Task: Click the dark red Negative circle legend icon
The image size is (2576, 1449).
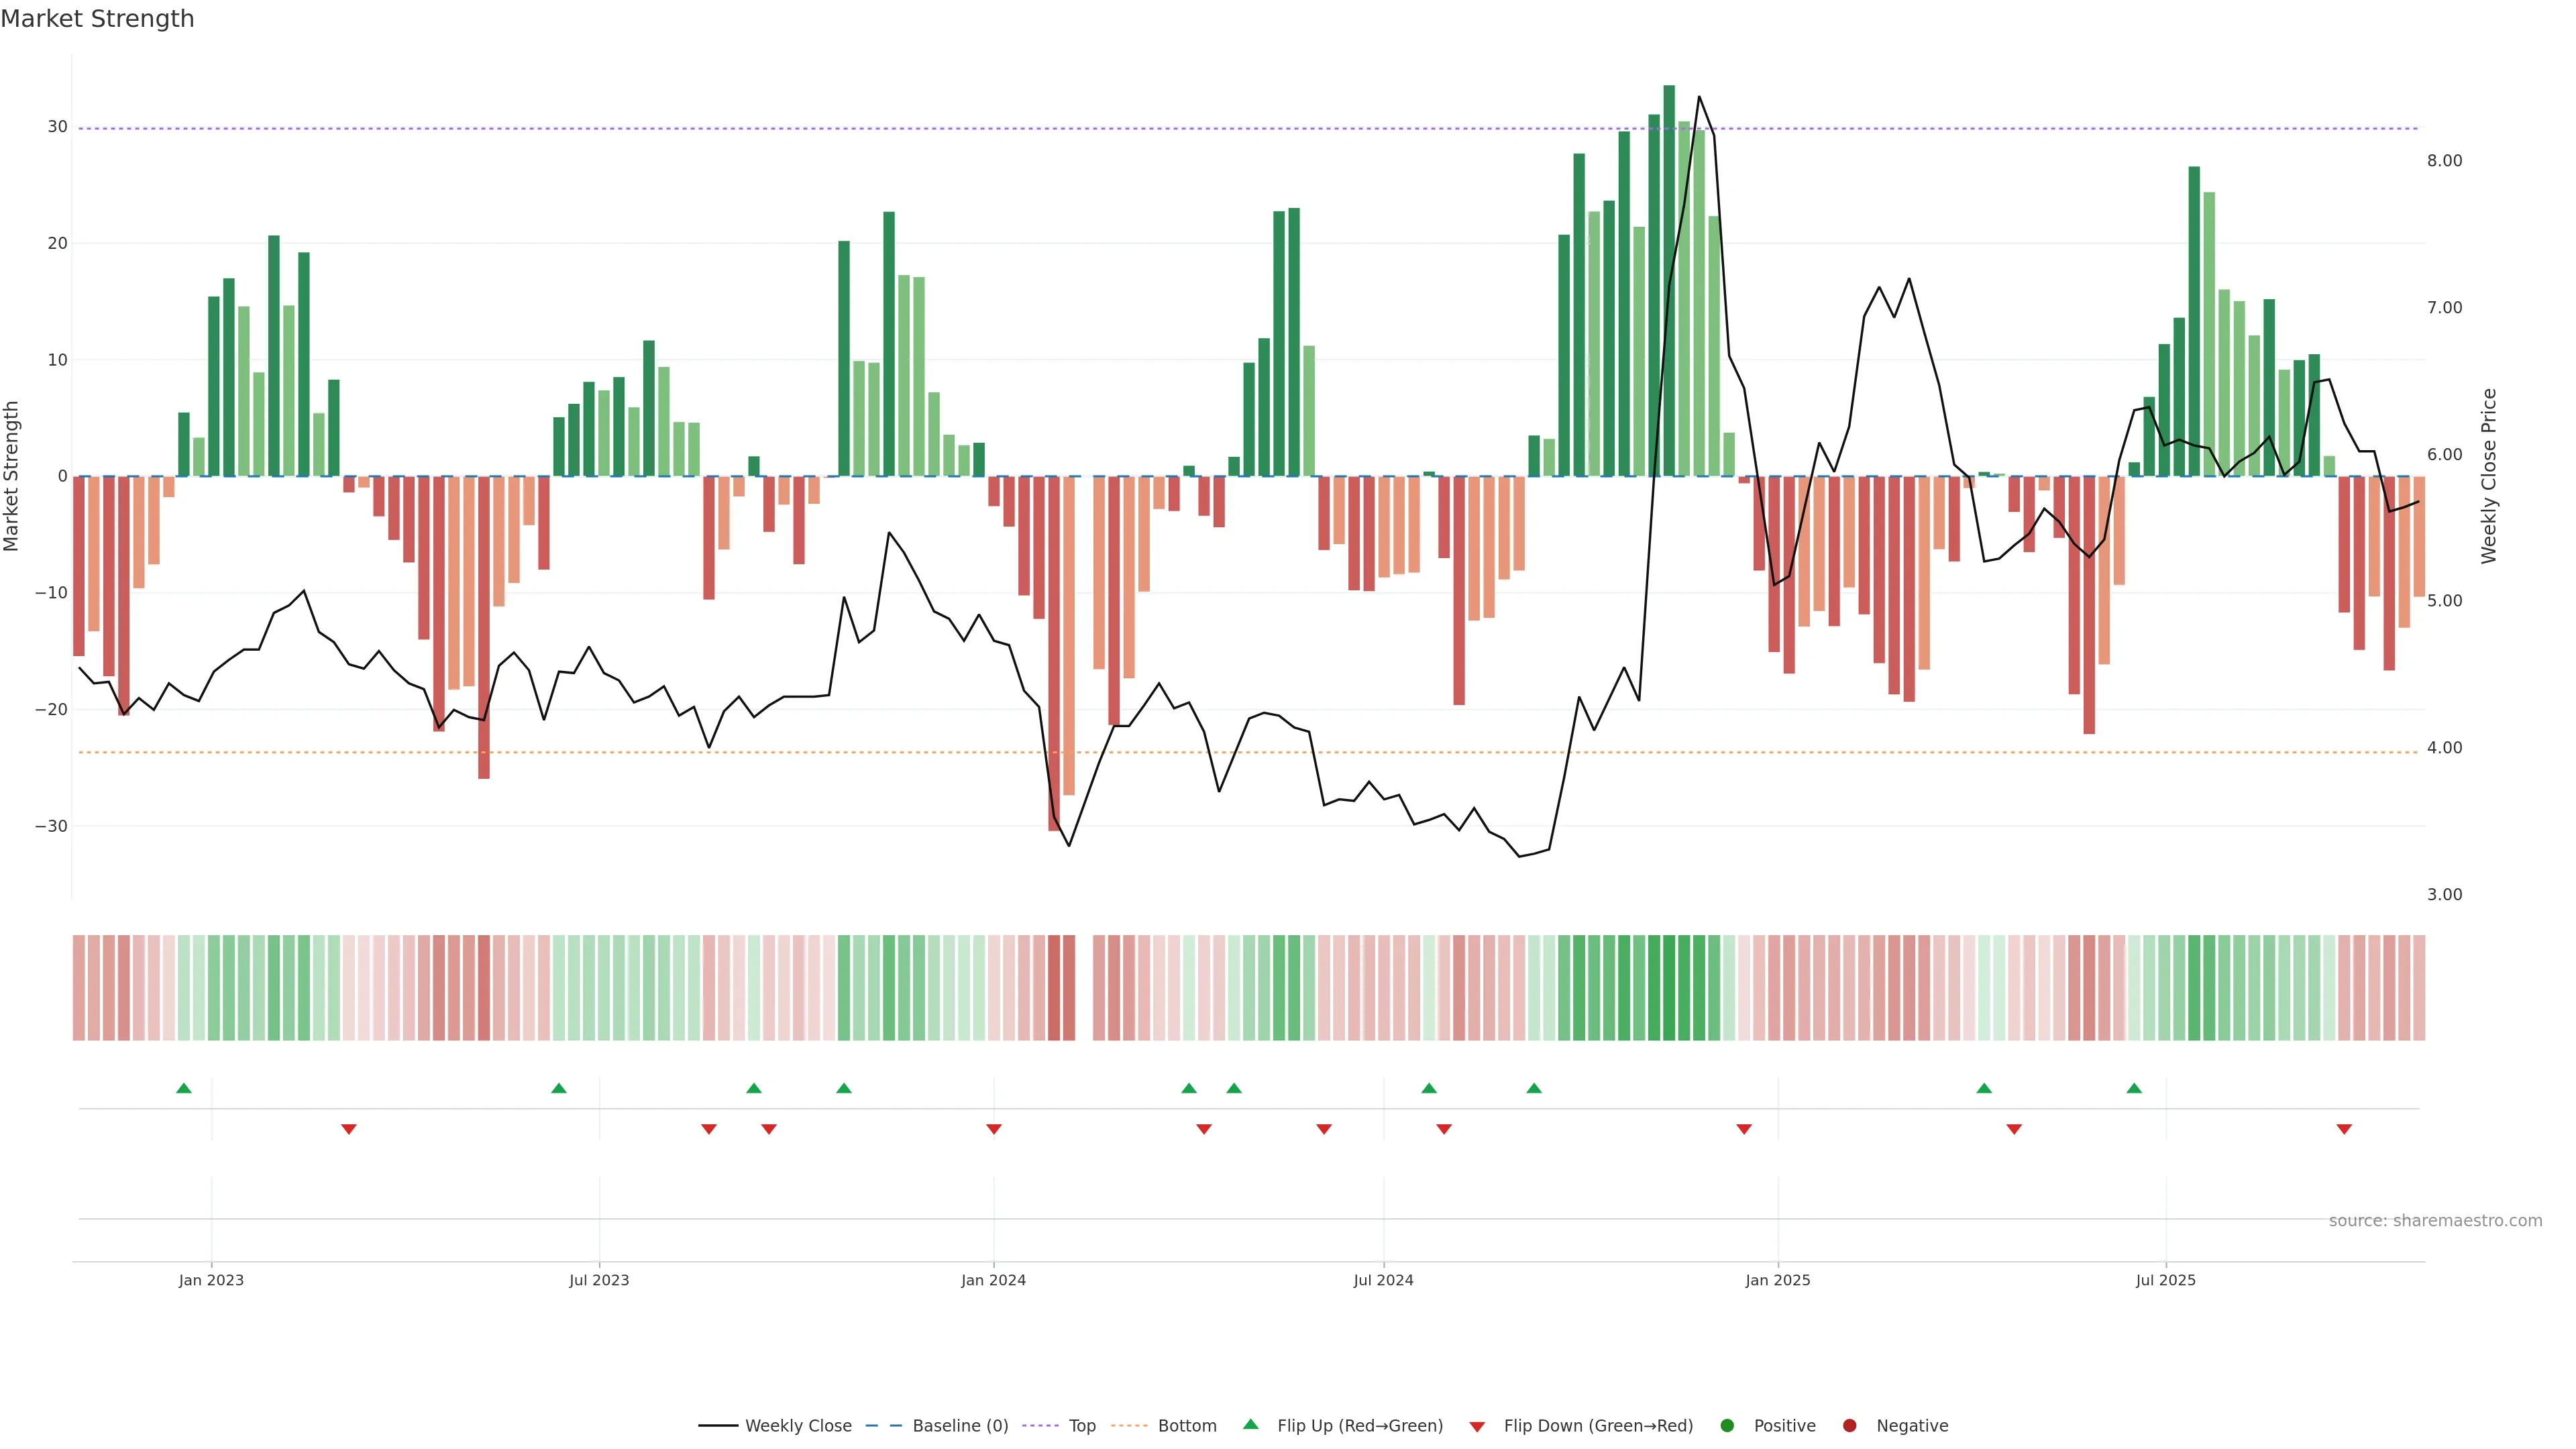Action: pos(1849,1426)
